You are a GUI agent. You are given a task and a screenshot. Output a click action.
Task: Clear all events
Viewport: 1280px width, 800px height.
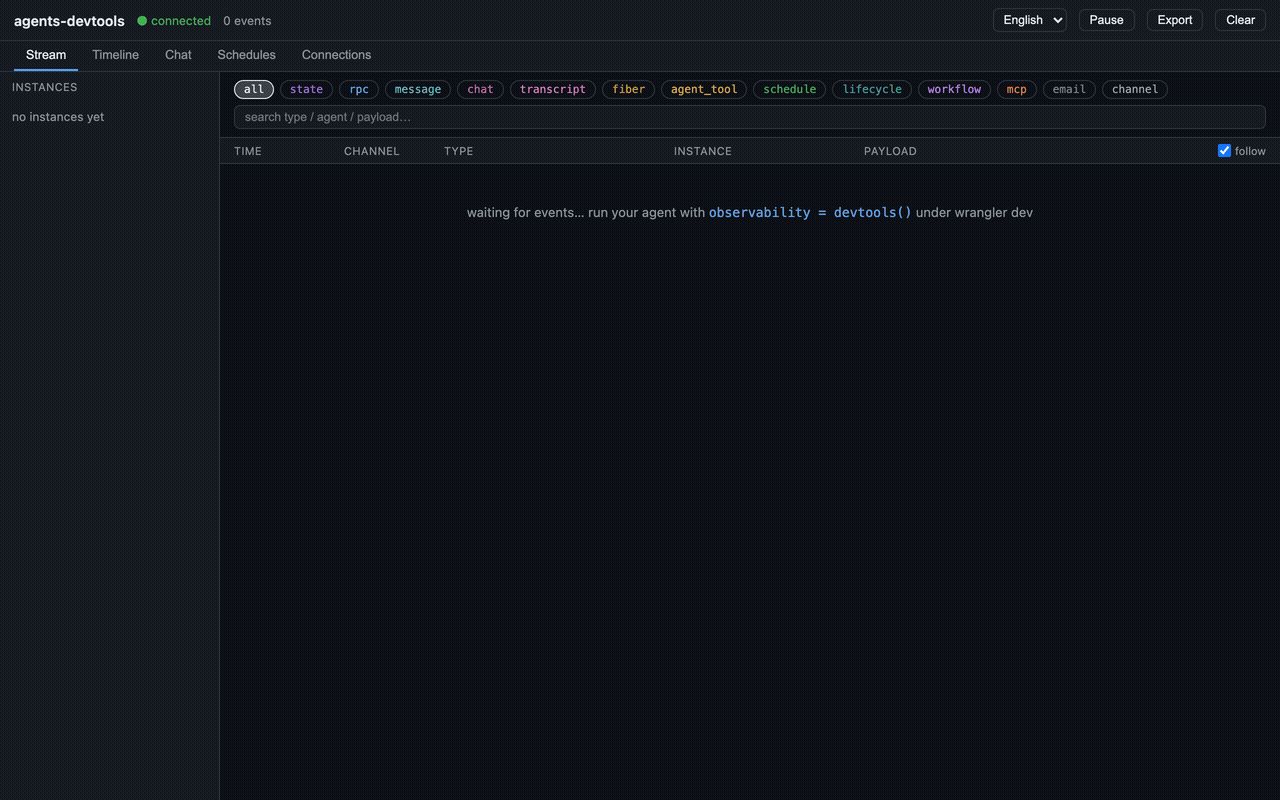pos(1240,20)
